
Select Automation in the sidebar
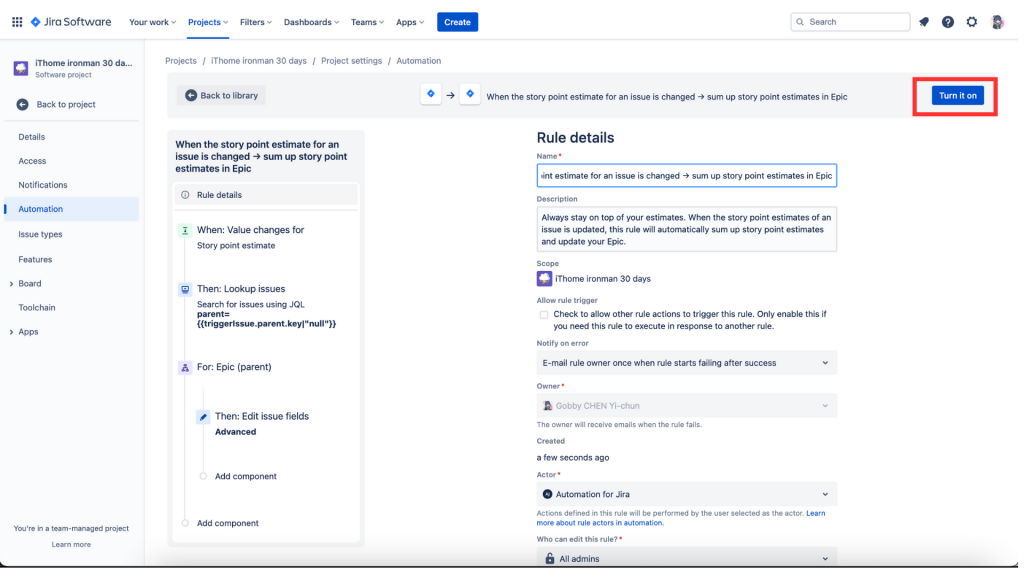[71, 210]
